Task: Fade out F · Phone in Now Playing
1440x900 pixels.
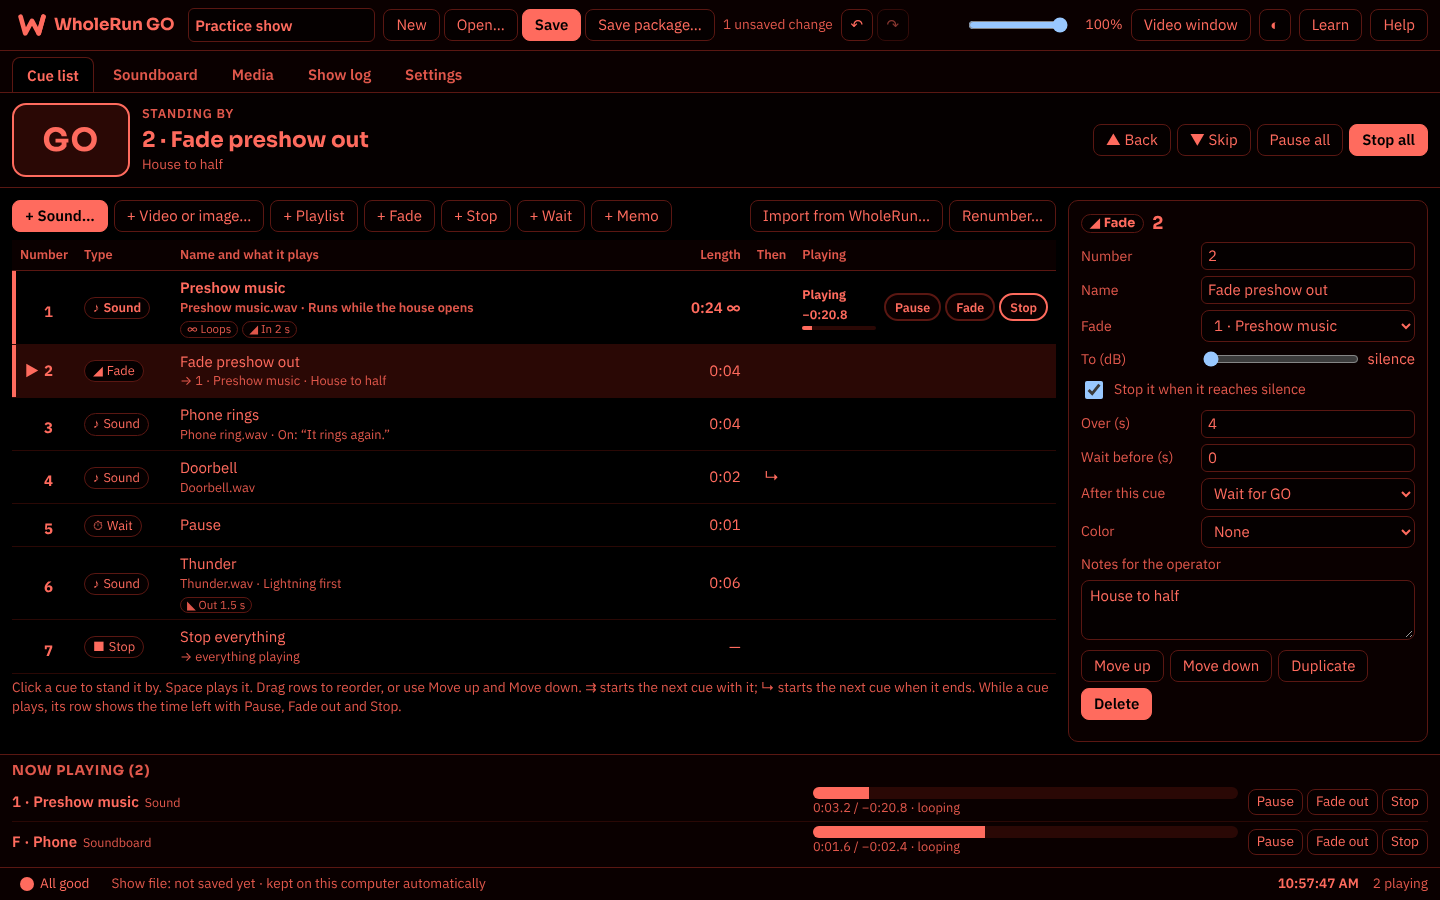Action: pos(1342,842)
